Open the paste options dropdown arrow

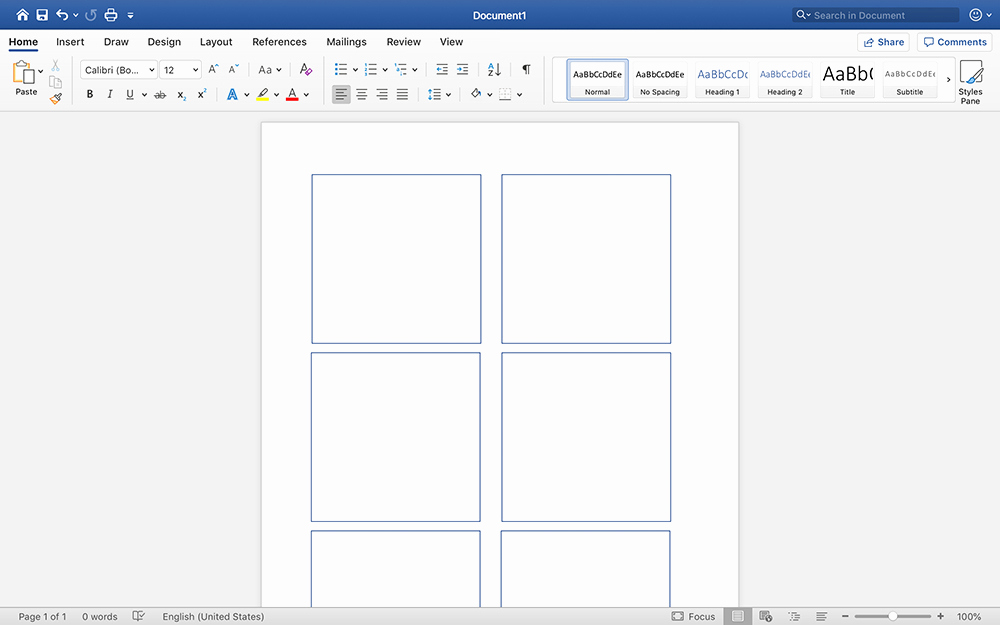click(x=41, y=71)
